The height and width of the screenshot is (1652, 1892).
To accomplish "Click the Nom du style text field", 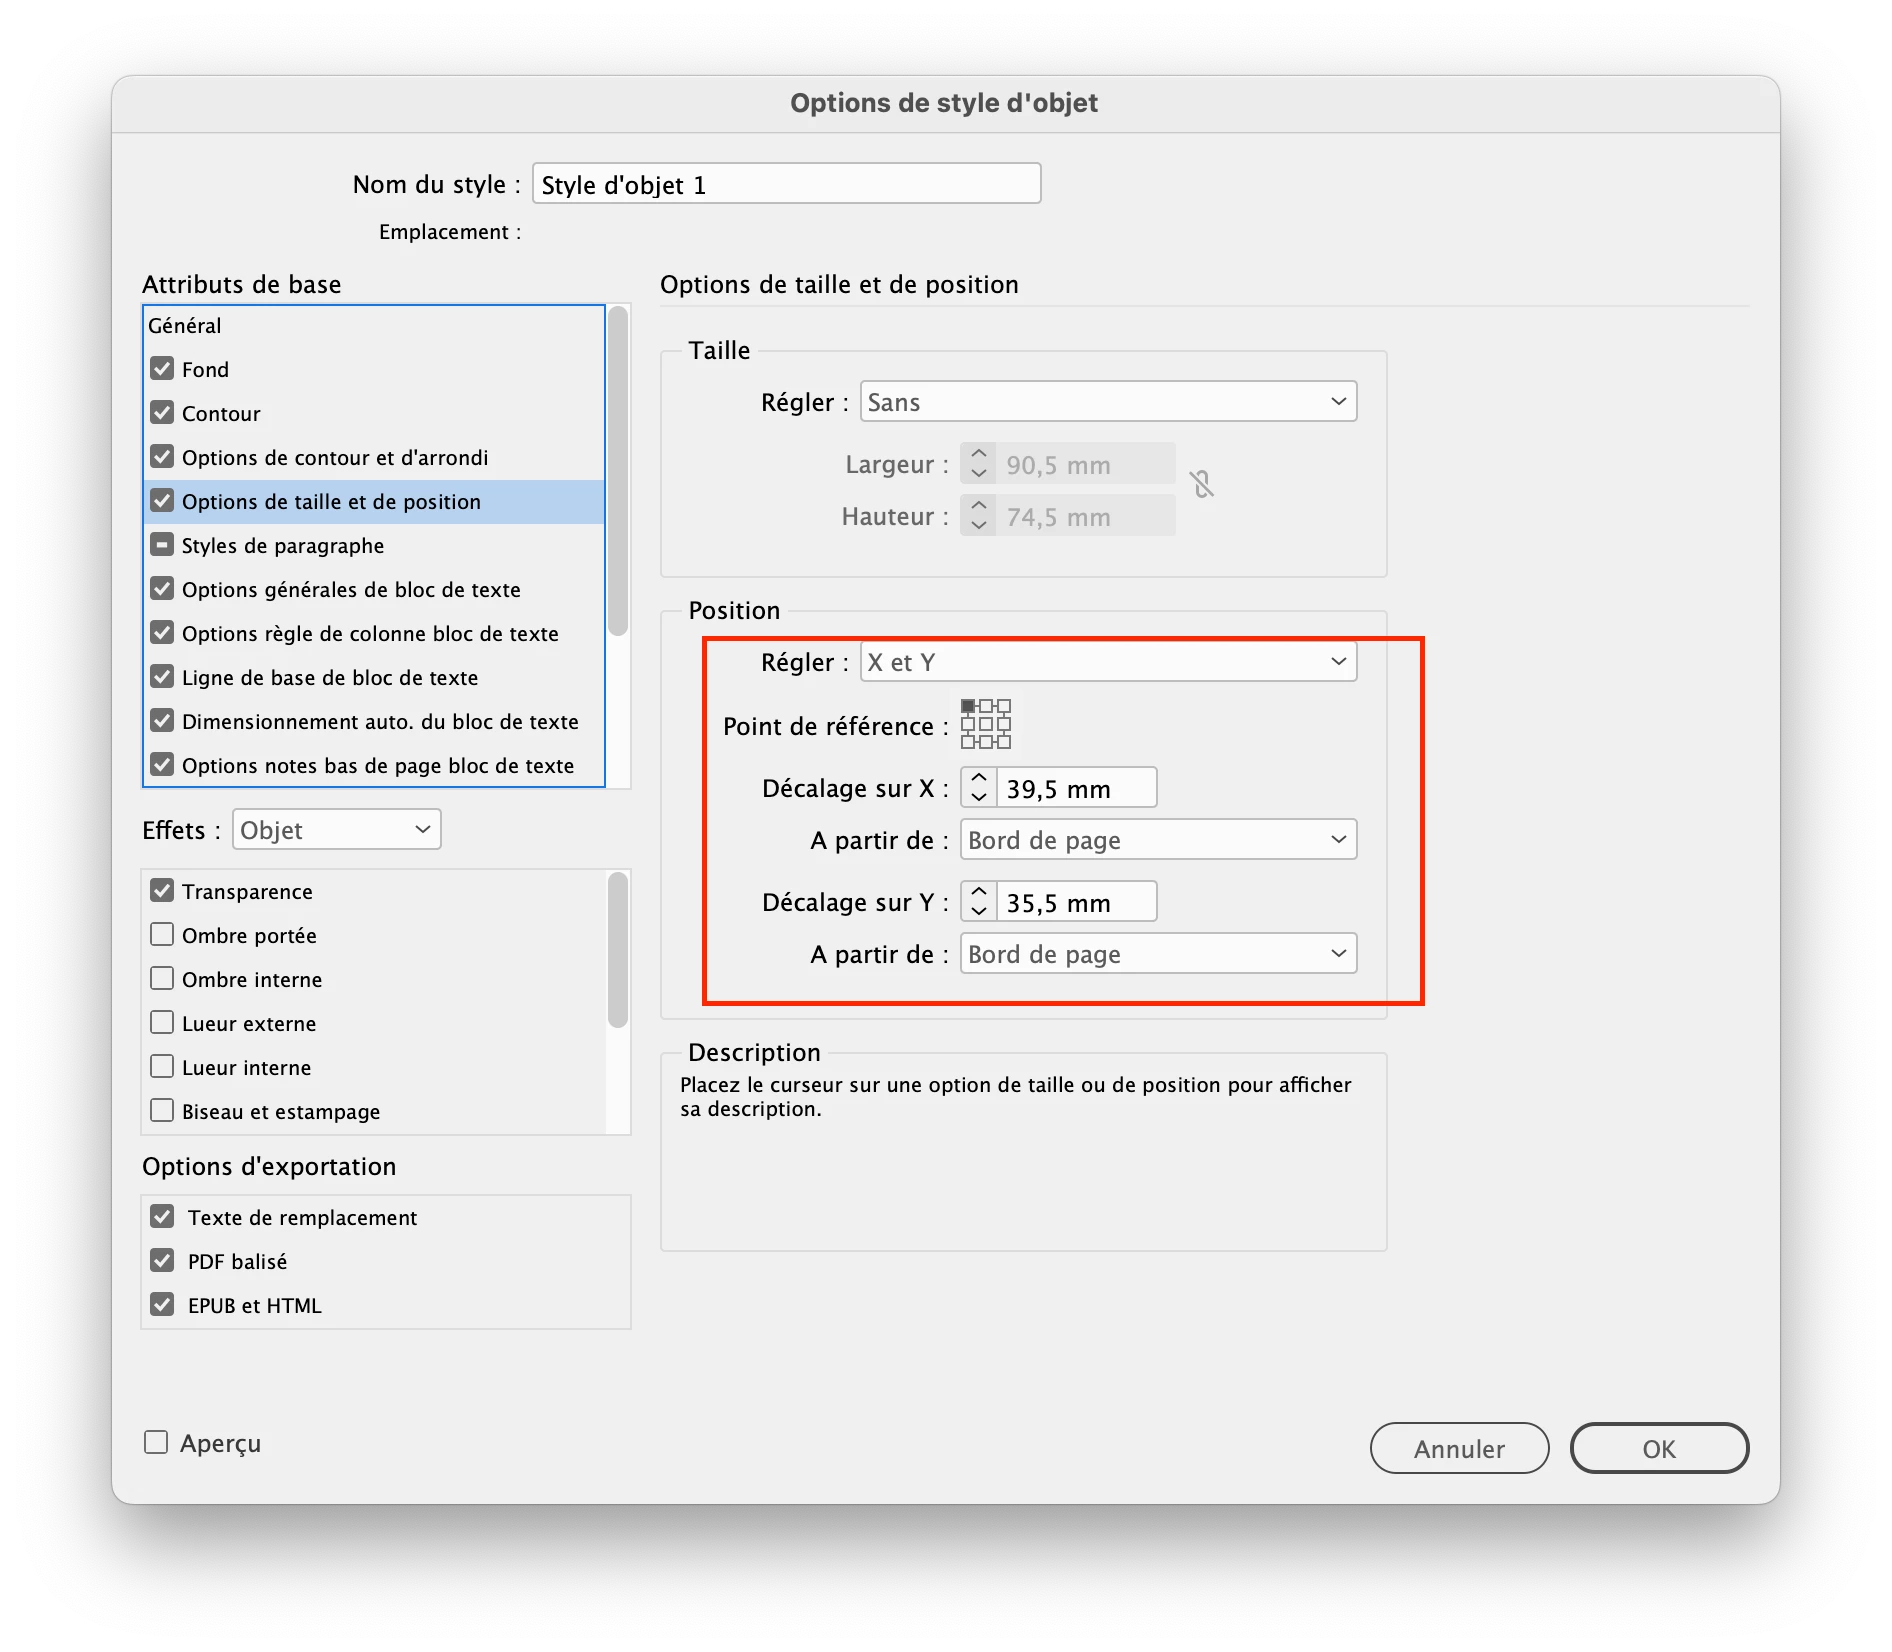I will pyautogui.click(x=787, y=184).
